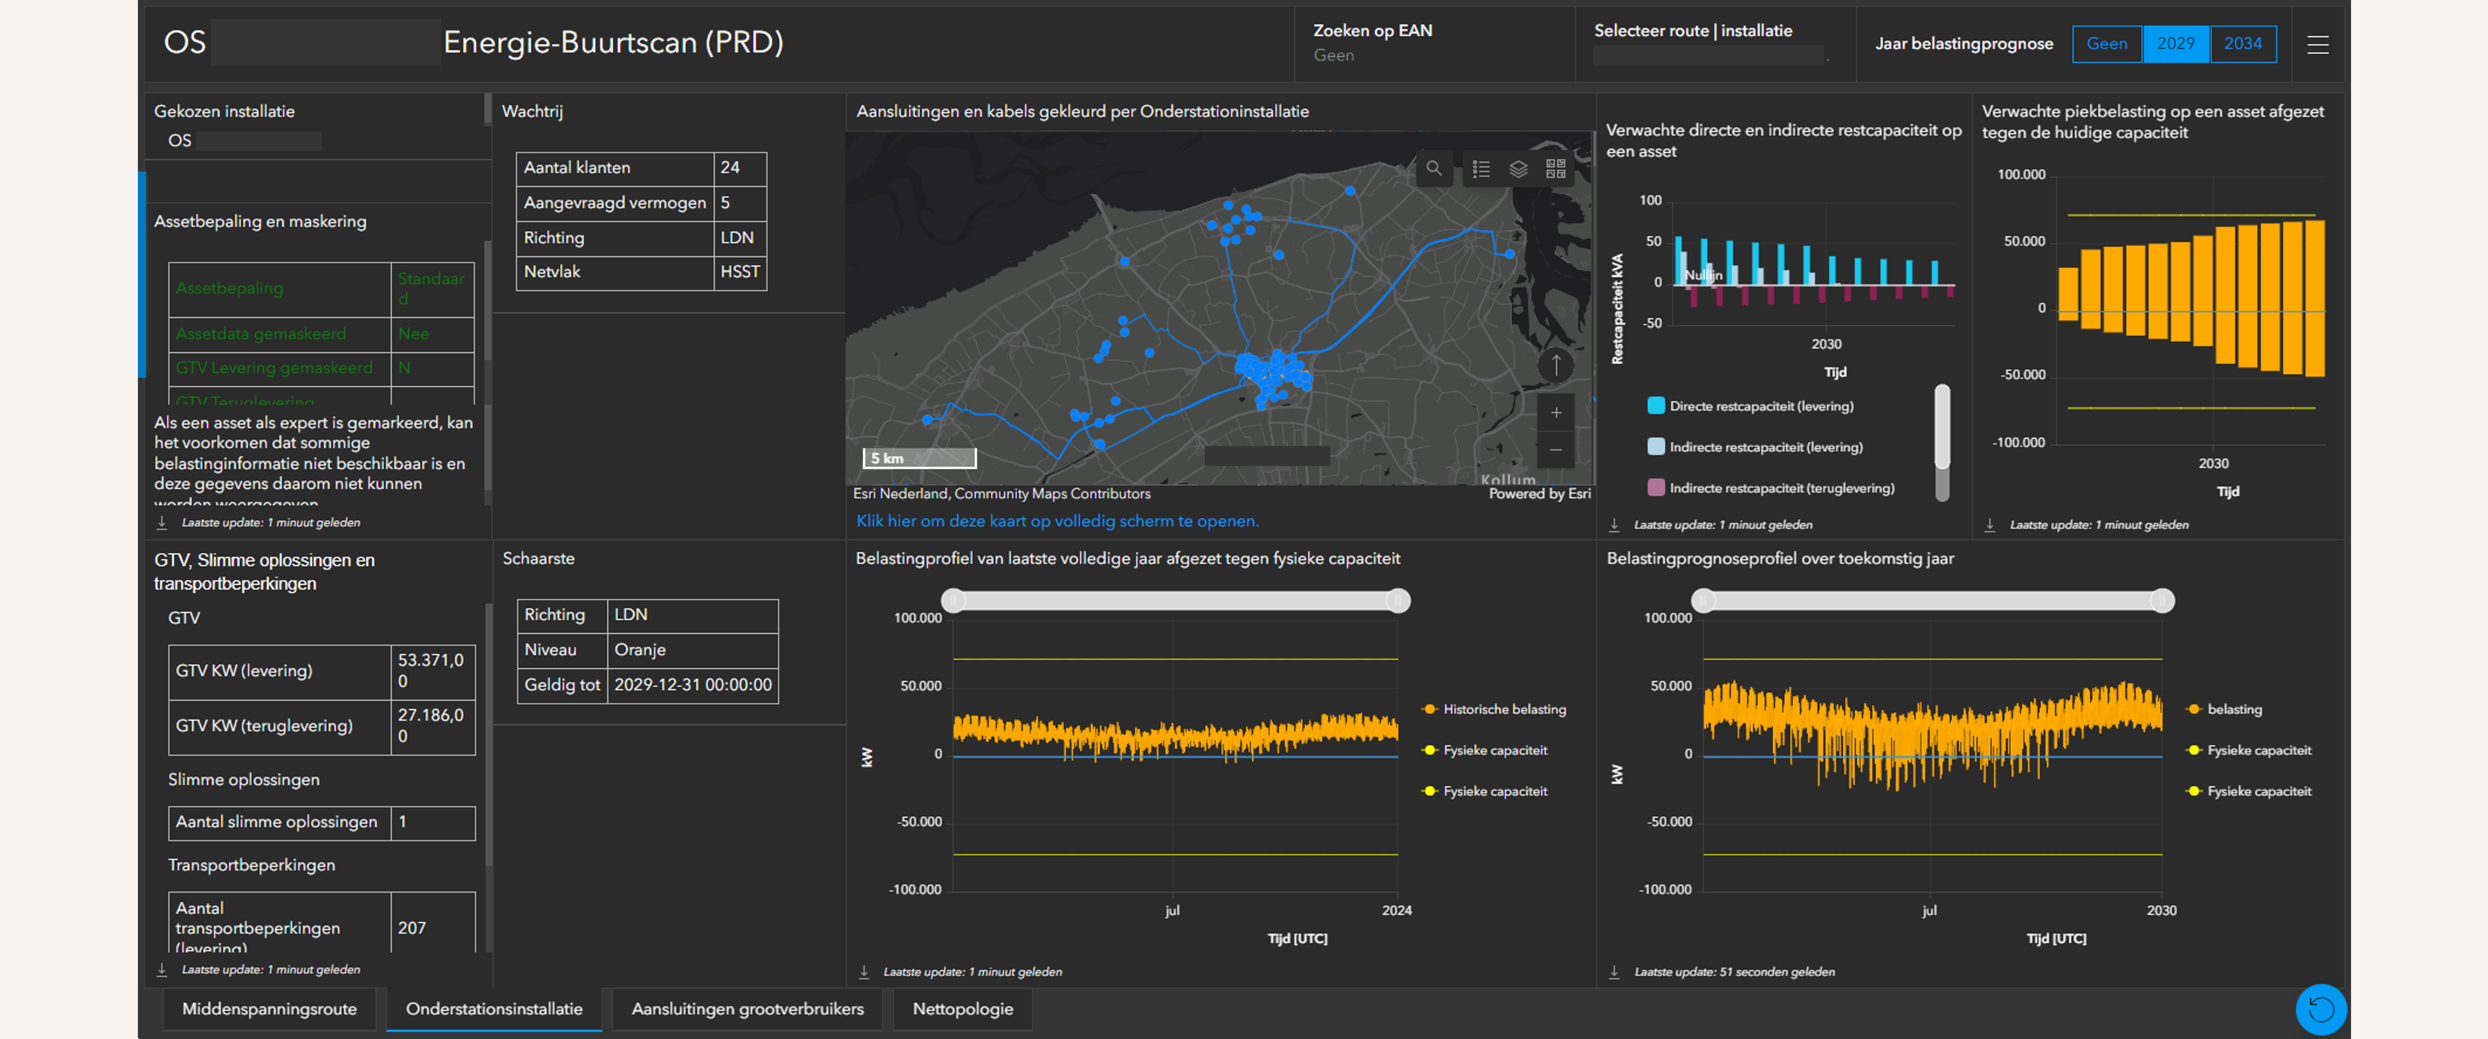2488x1039 pixels.
Task: Open the map search tool
Action: point(1433,169)
